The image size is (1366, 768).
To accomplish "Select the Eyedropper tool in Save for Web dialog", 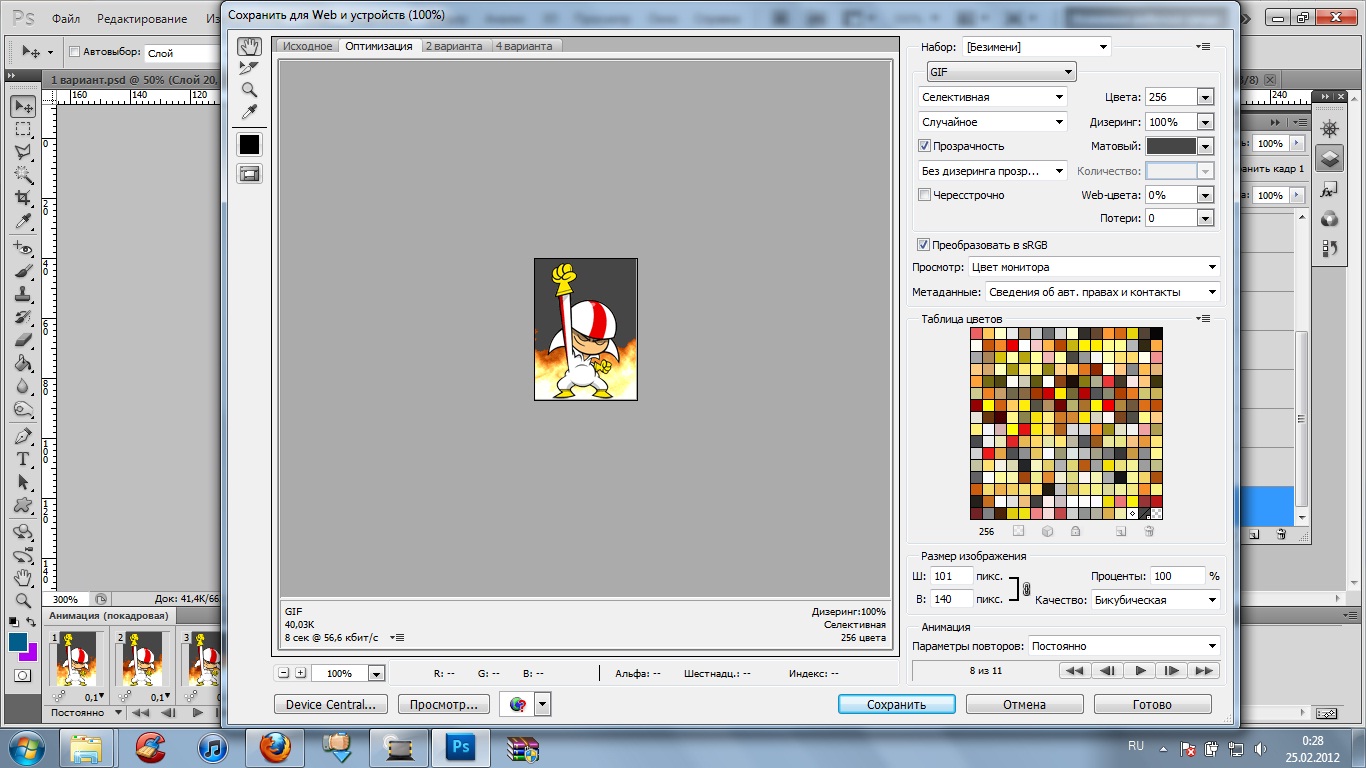I will click(x=249, y=112).
